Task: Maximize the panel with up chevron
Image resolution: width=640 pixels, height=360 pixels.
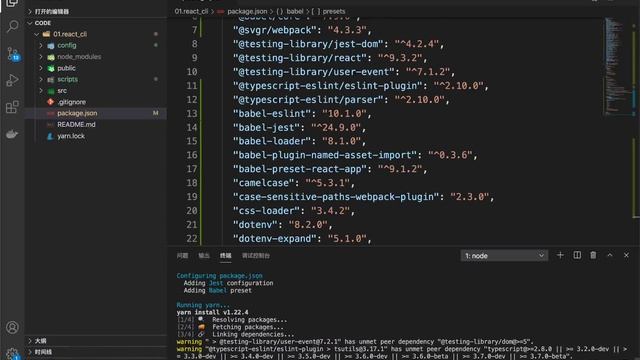Action: click(x=610, y=255)
